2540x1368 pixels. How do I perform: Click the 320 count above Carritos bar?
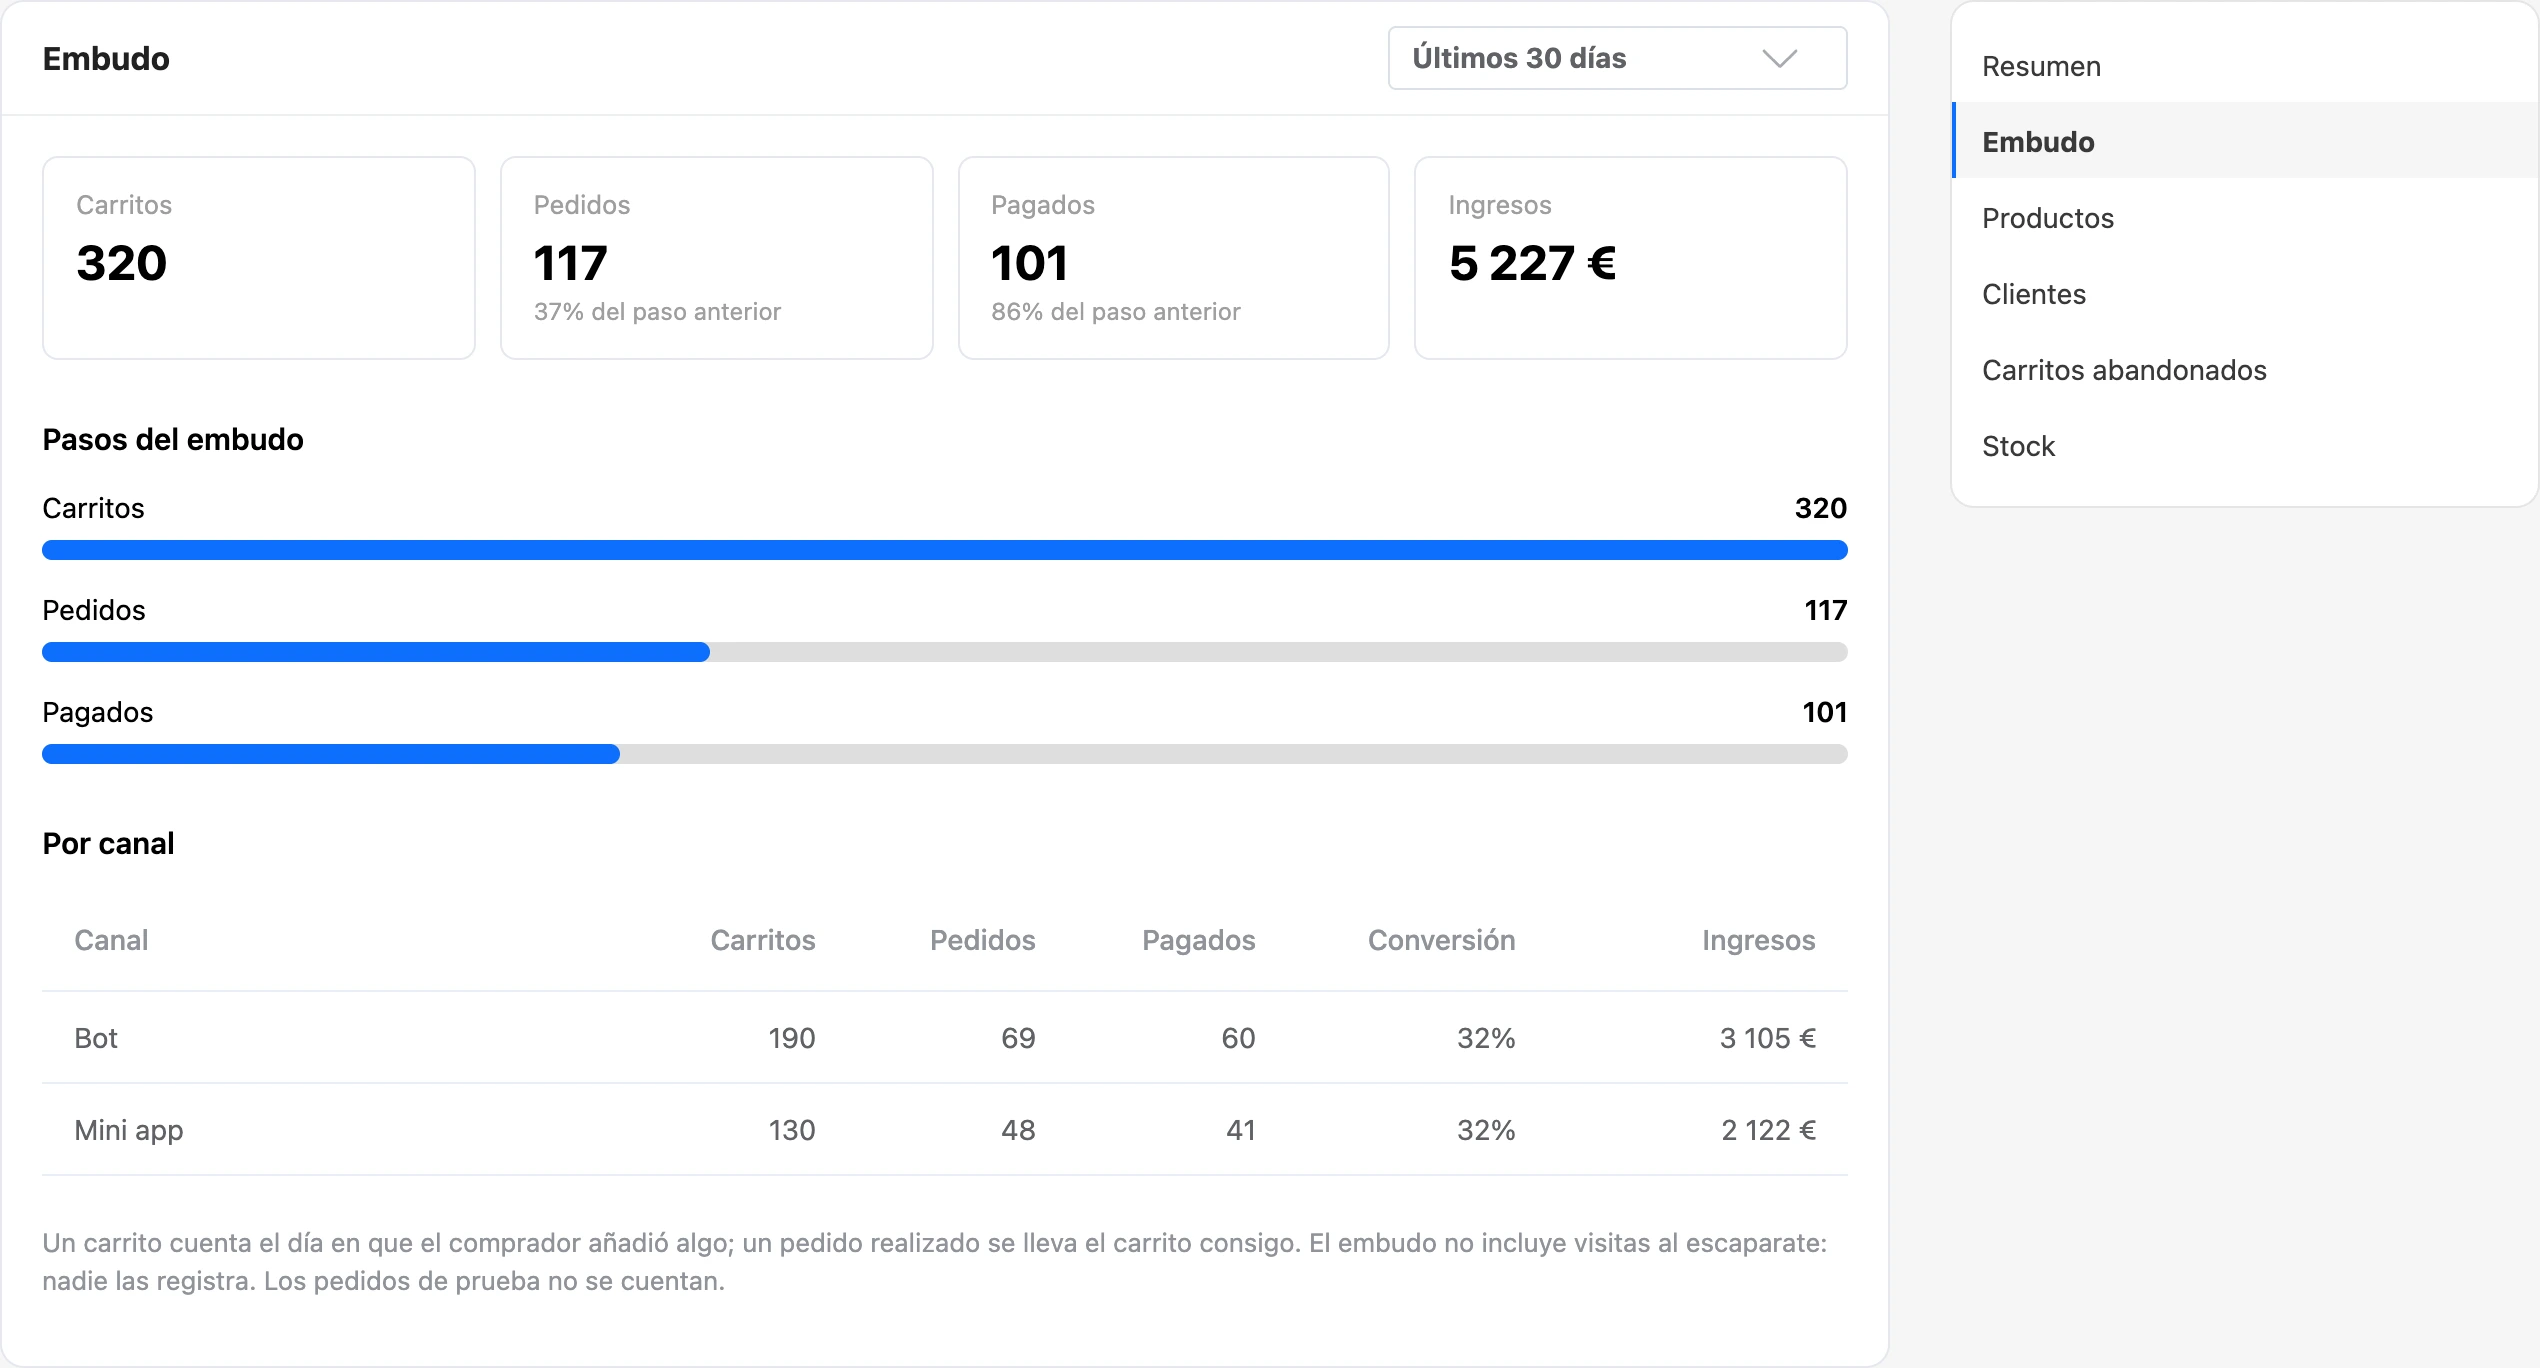coord(1821,508)
